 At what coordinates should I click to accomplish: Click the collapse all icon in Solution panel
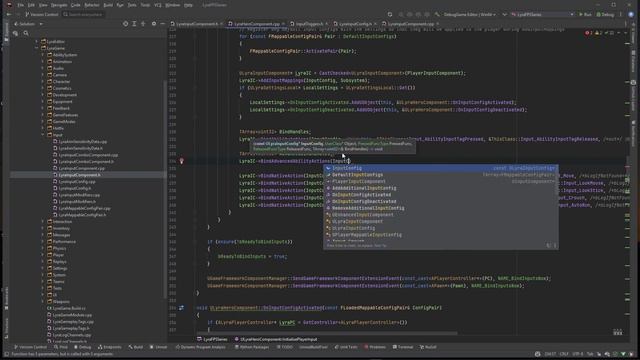point(143,24)
